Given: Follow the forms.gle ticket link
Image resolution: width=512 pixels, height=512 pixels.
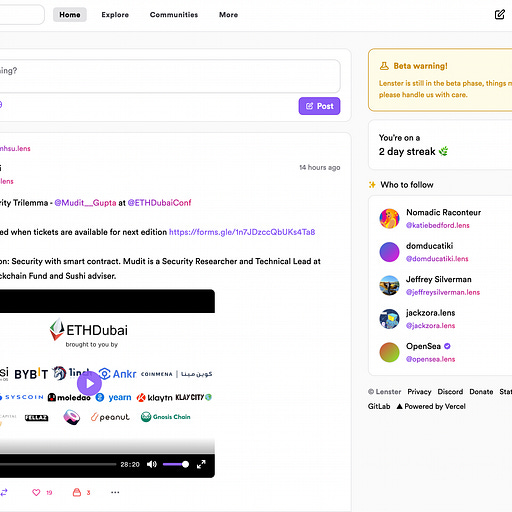Looking at the screenshot, I should click(242, 232).
